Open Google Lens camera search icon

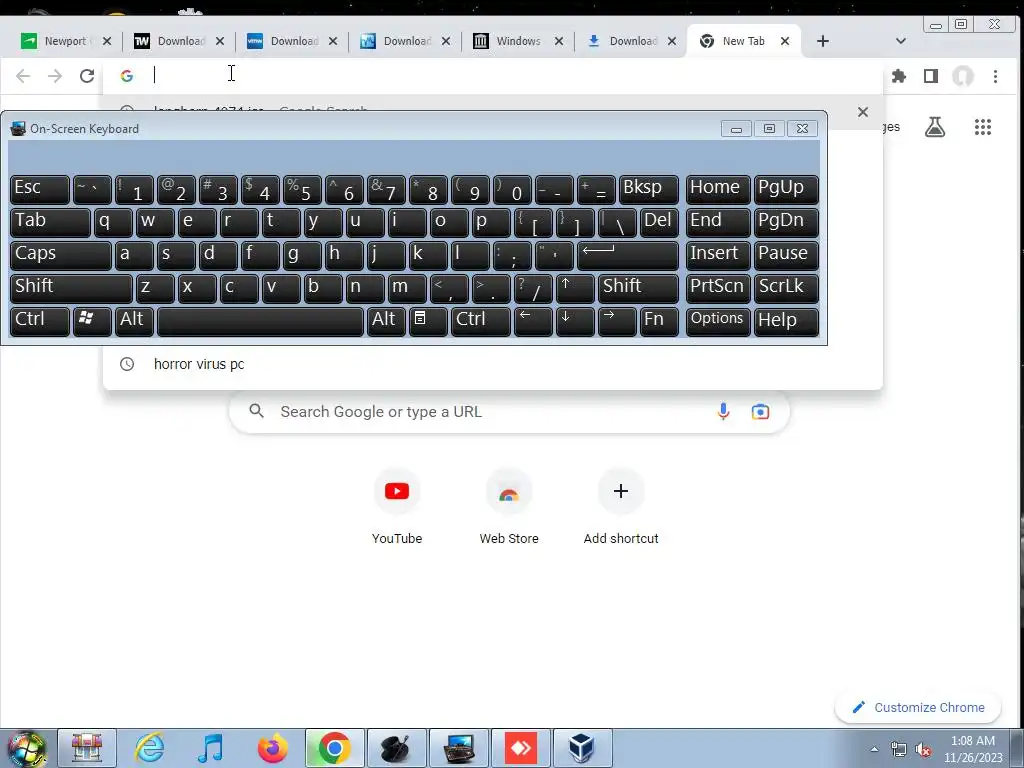coord(760,411)
